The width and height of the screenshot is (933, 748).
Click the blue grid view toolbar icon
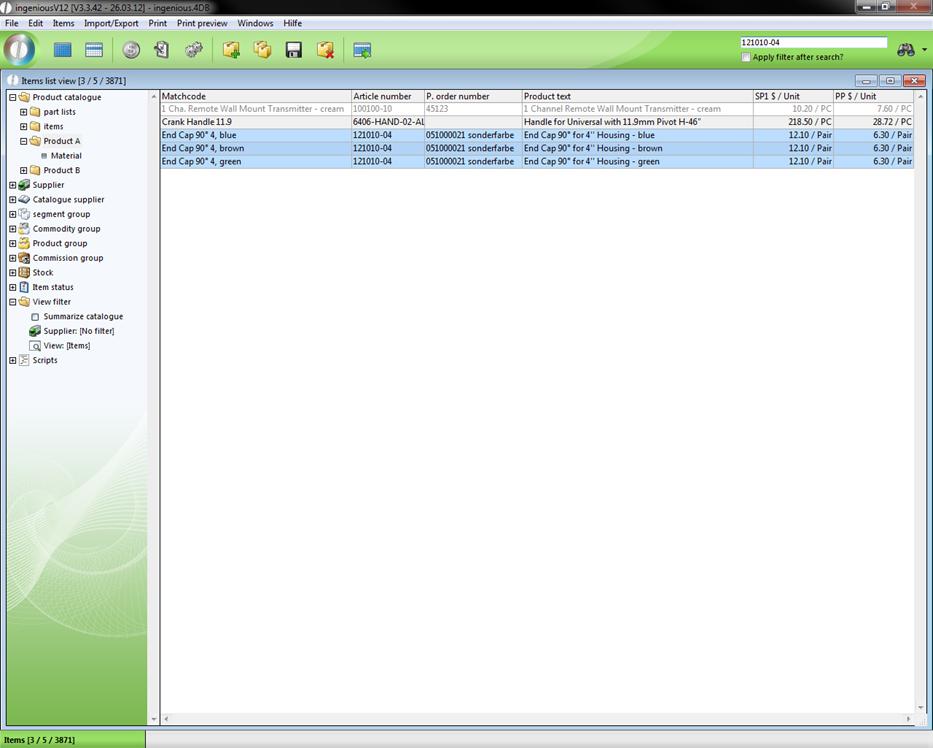[63, 50]
